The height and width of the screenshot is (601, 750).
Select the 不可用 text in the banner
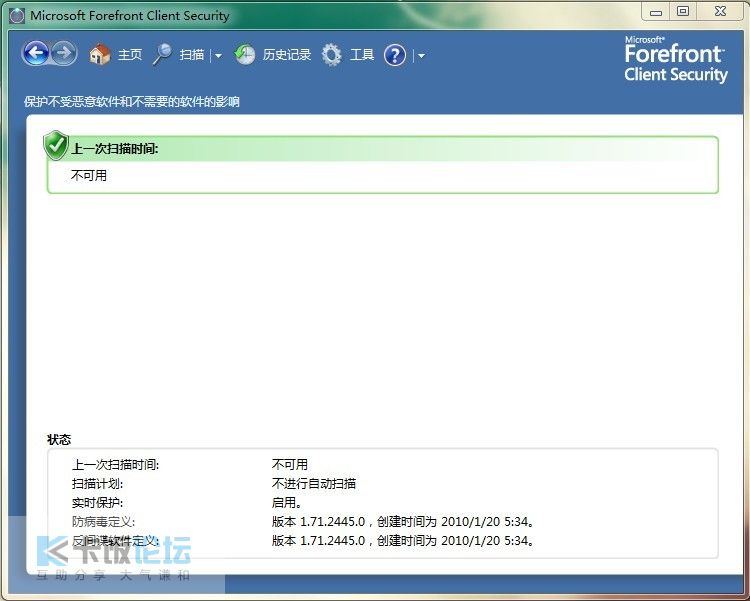(88, 175)
